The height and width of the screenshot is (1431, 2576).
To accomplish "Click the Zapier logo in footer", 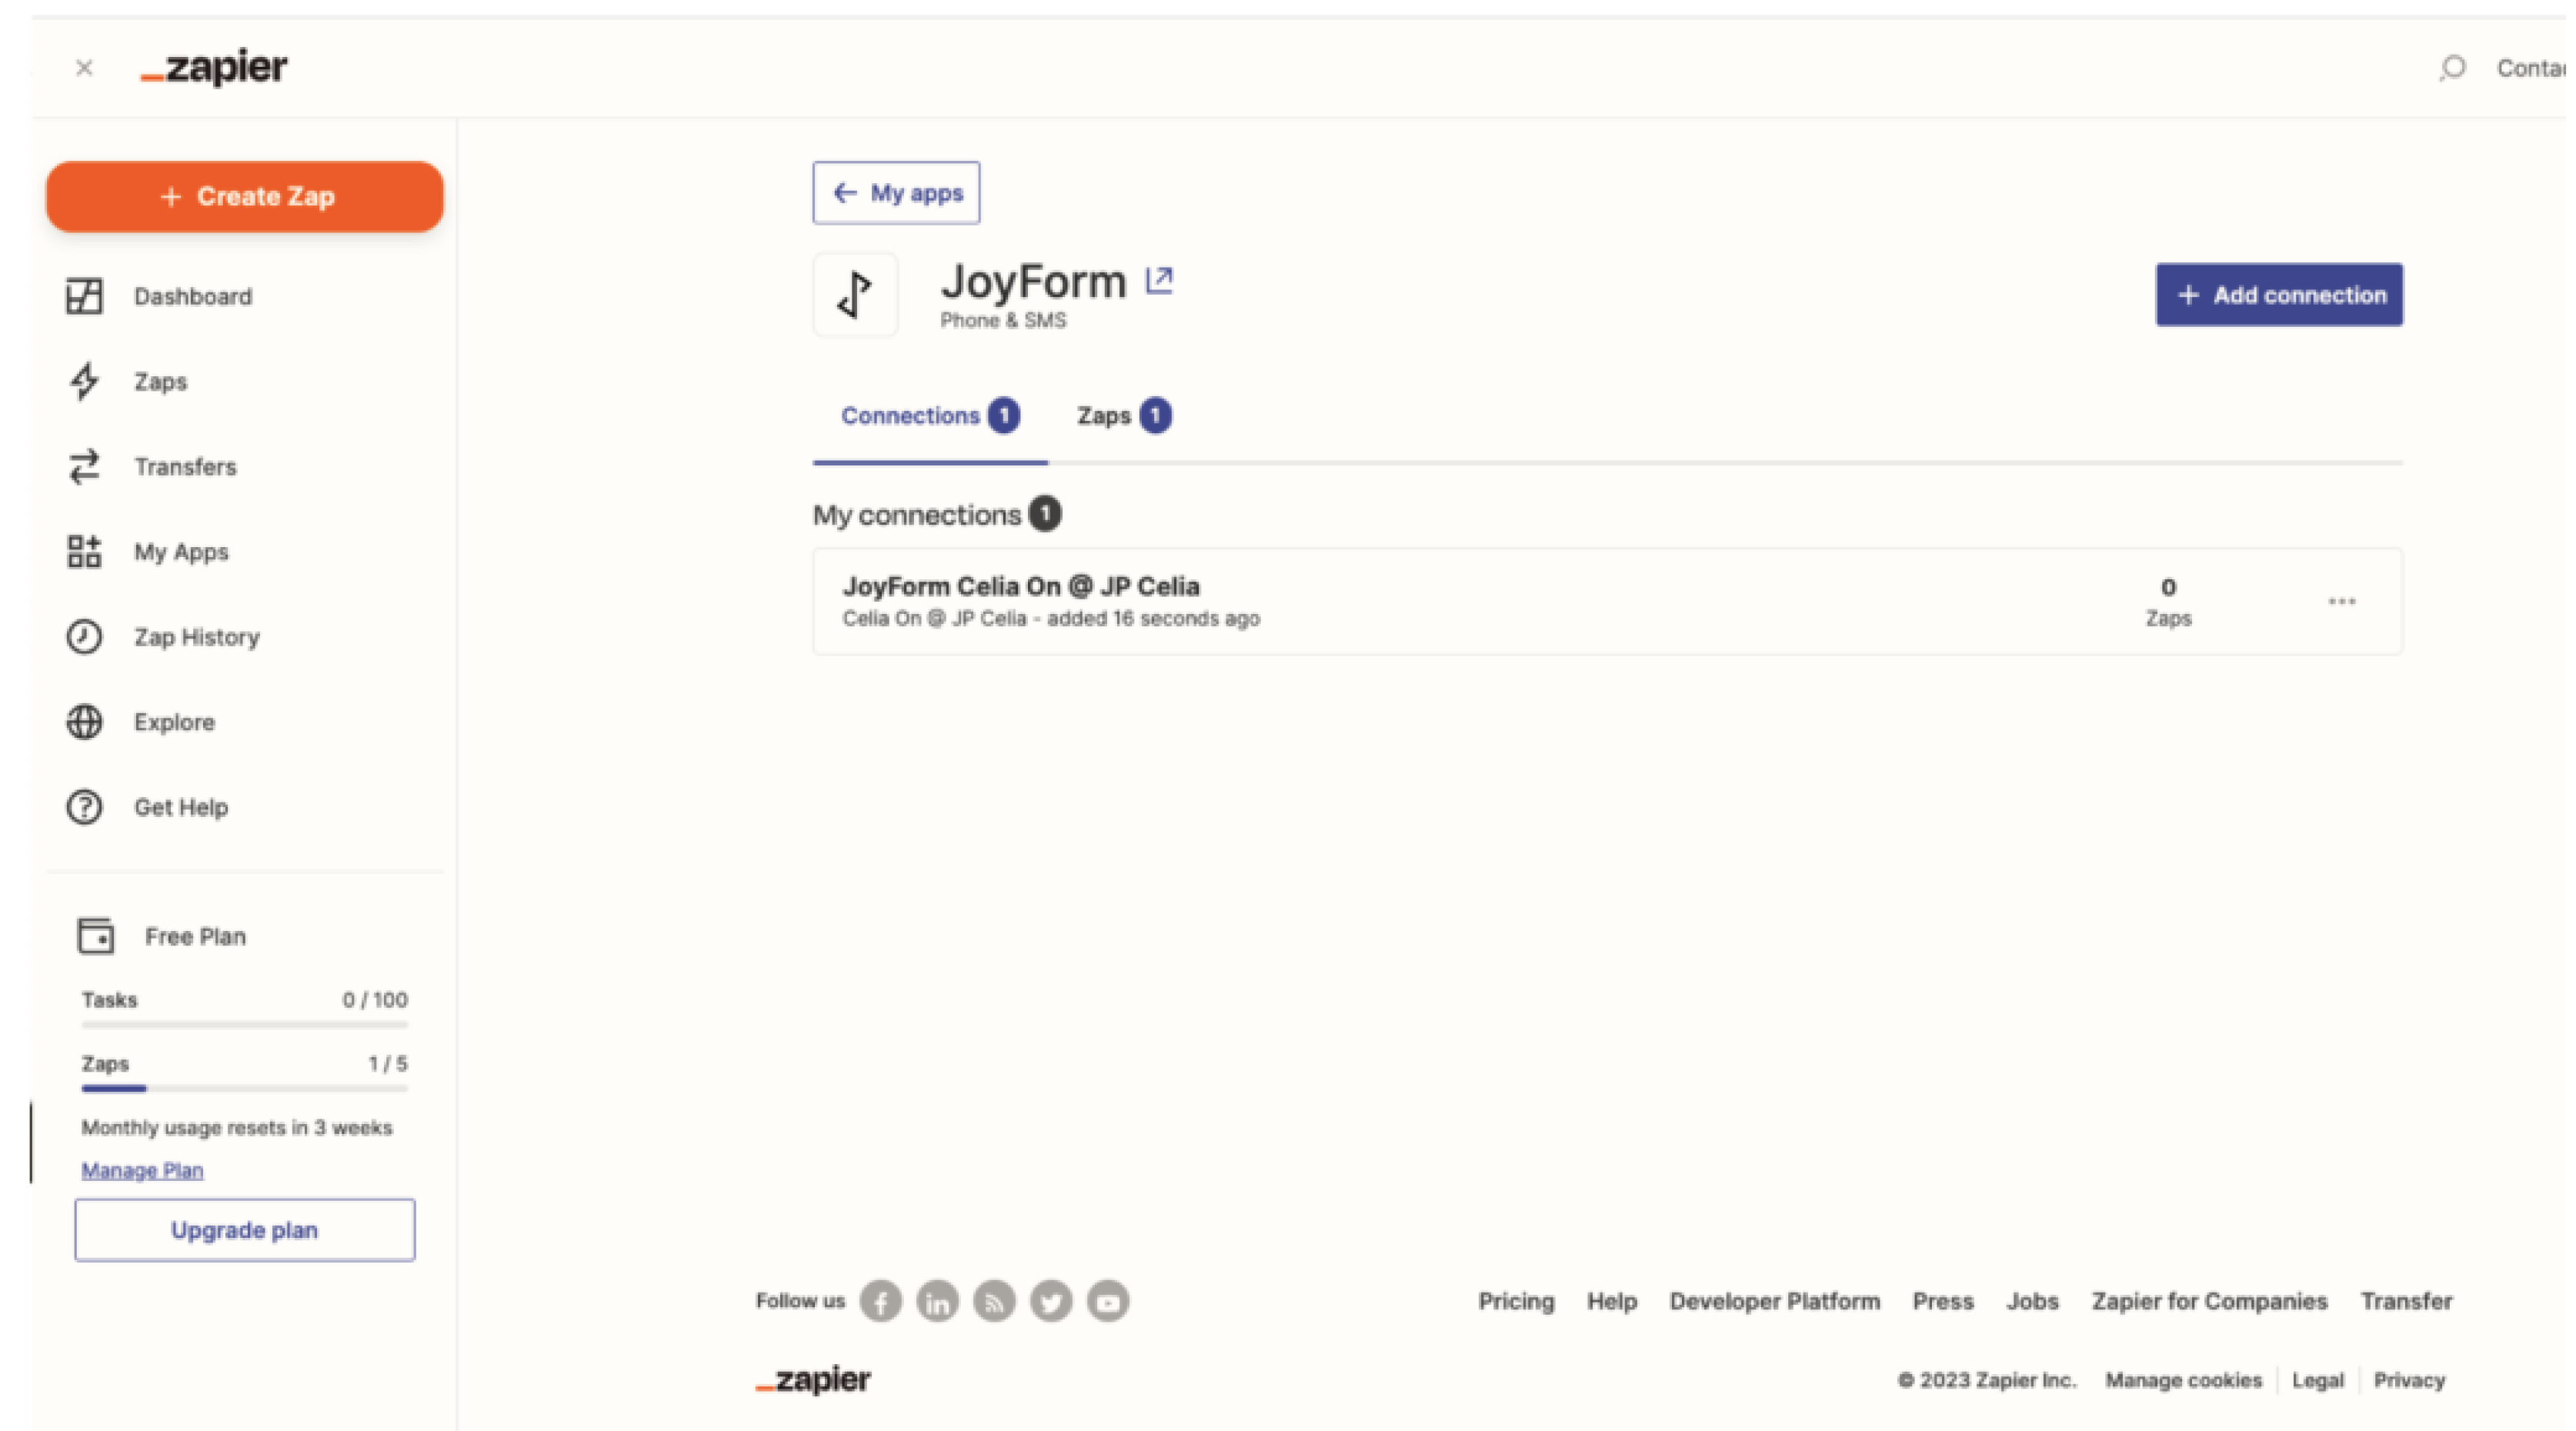I will click(x=813, y=1380).
